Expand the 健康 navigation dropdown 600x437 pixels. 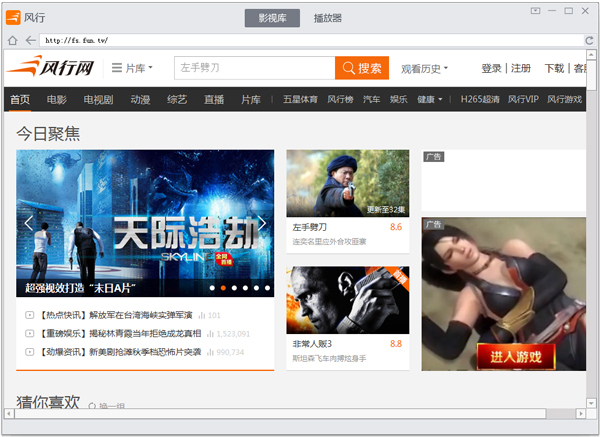pyautogui.click(x=429, y=99)
